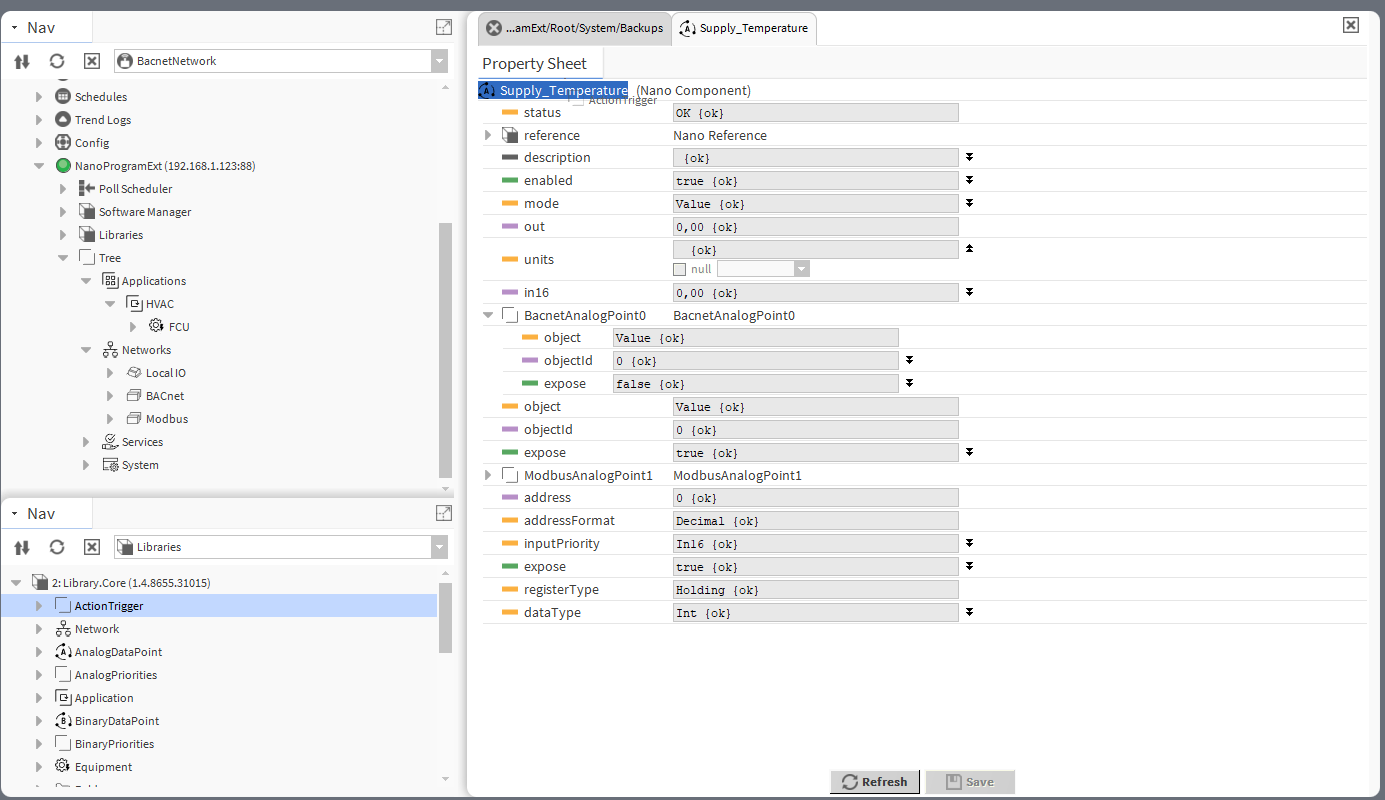Image resolution: width=1385 pixels, height=800 pixels.
Task: Select the FCU gear icon in the tree
Action: pos(156,326)
